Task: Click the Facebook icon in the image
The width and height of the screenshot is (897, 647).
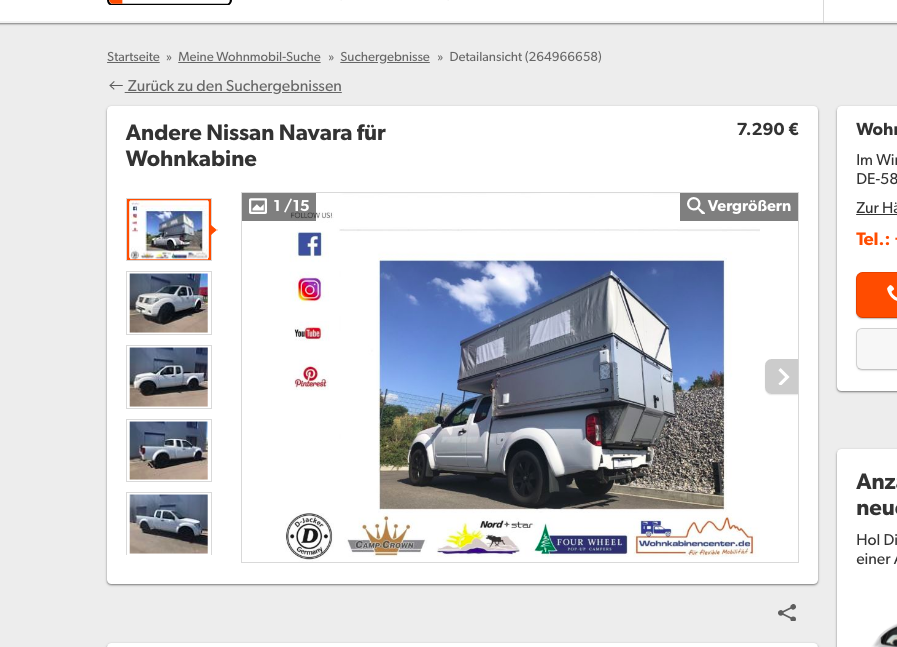Action: tap(309, 244)
